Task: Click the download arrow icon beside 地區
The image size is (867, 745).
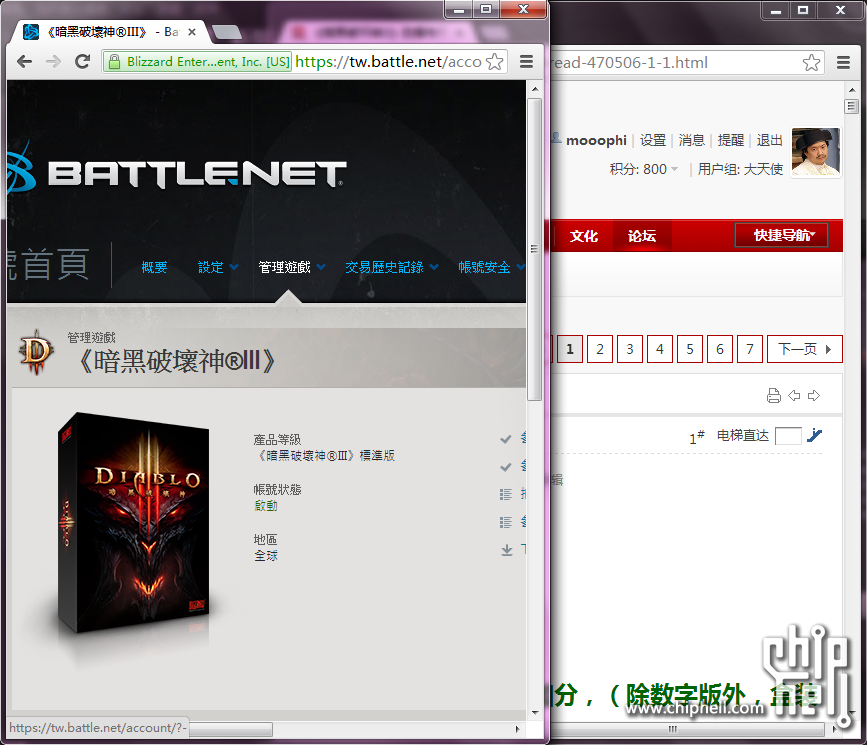Action: [506, 550]
